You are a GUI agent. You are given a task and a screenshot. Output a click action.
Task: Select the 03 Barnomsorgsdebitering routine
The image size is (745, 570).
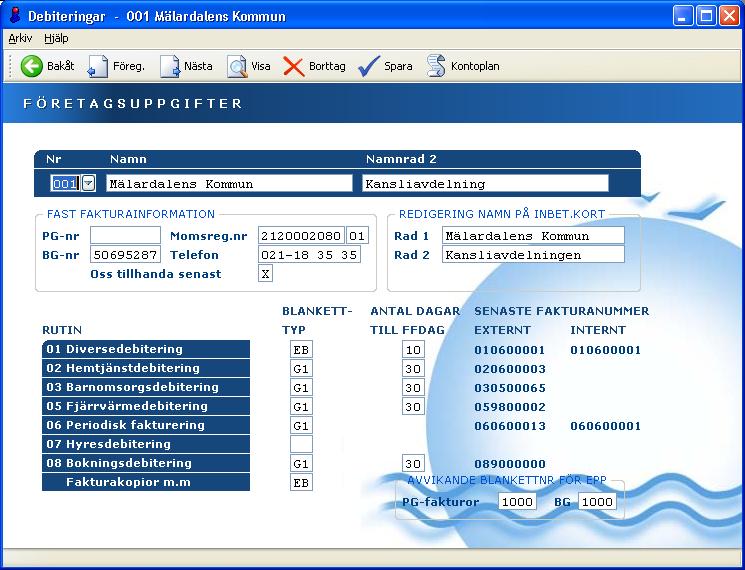tap(146, 387)
